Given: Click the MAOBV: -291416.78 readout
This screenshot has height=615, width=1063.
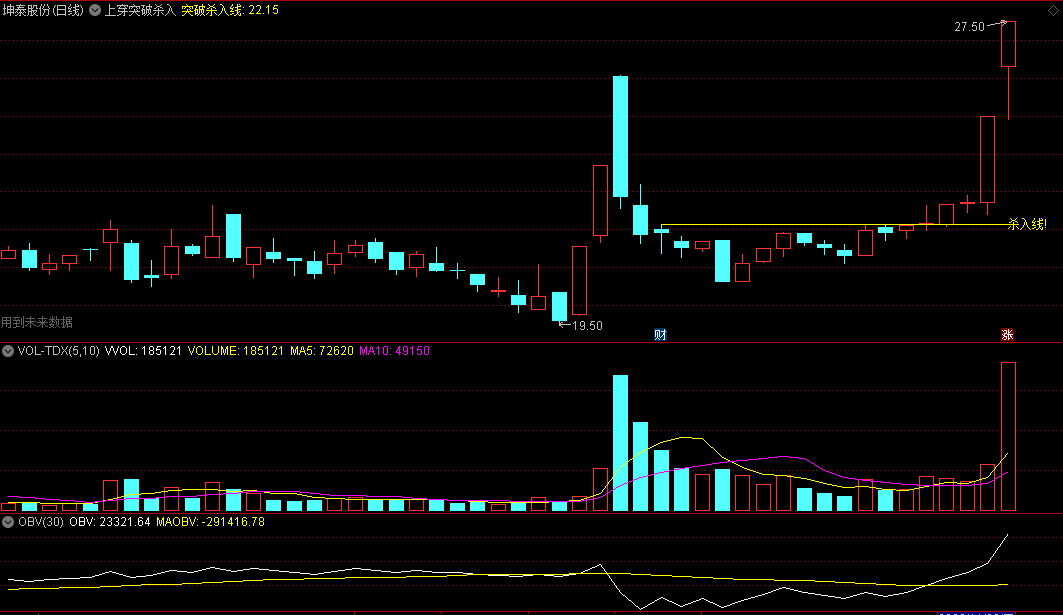Looking at the screenshot, I should (210, 522).
